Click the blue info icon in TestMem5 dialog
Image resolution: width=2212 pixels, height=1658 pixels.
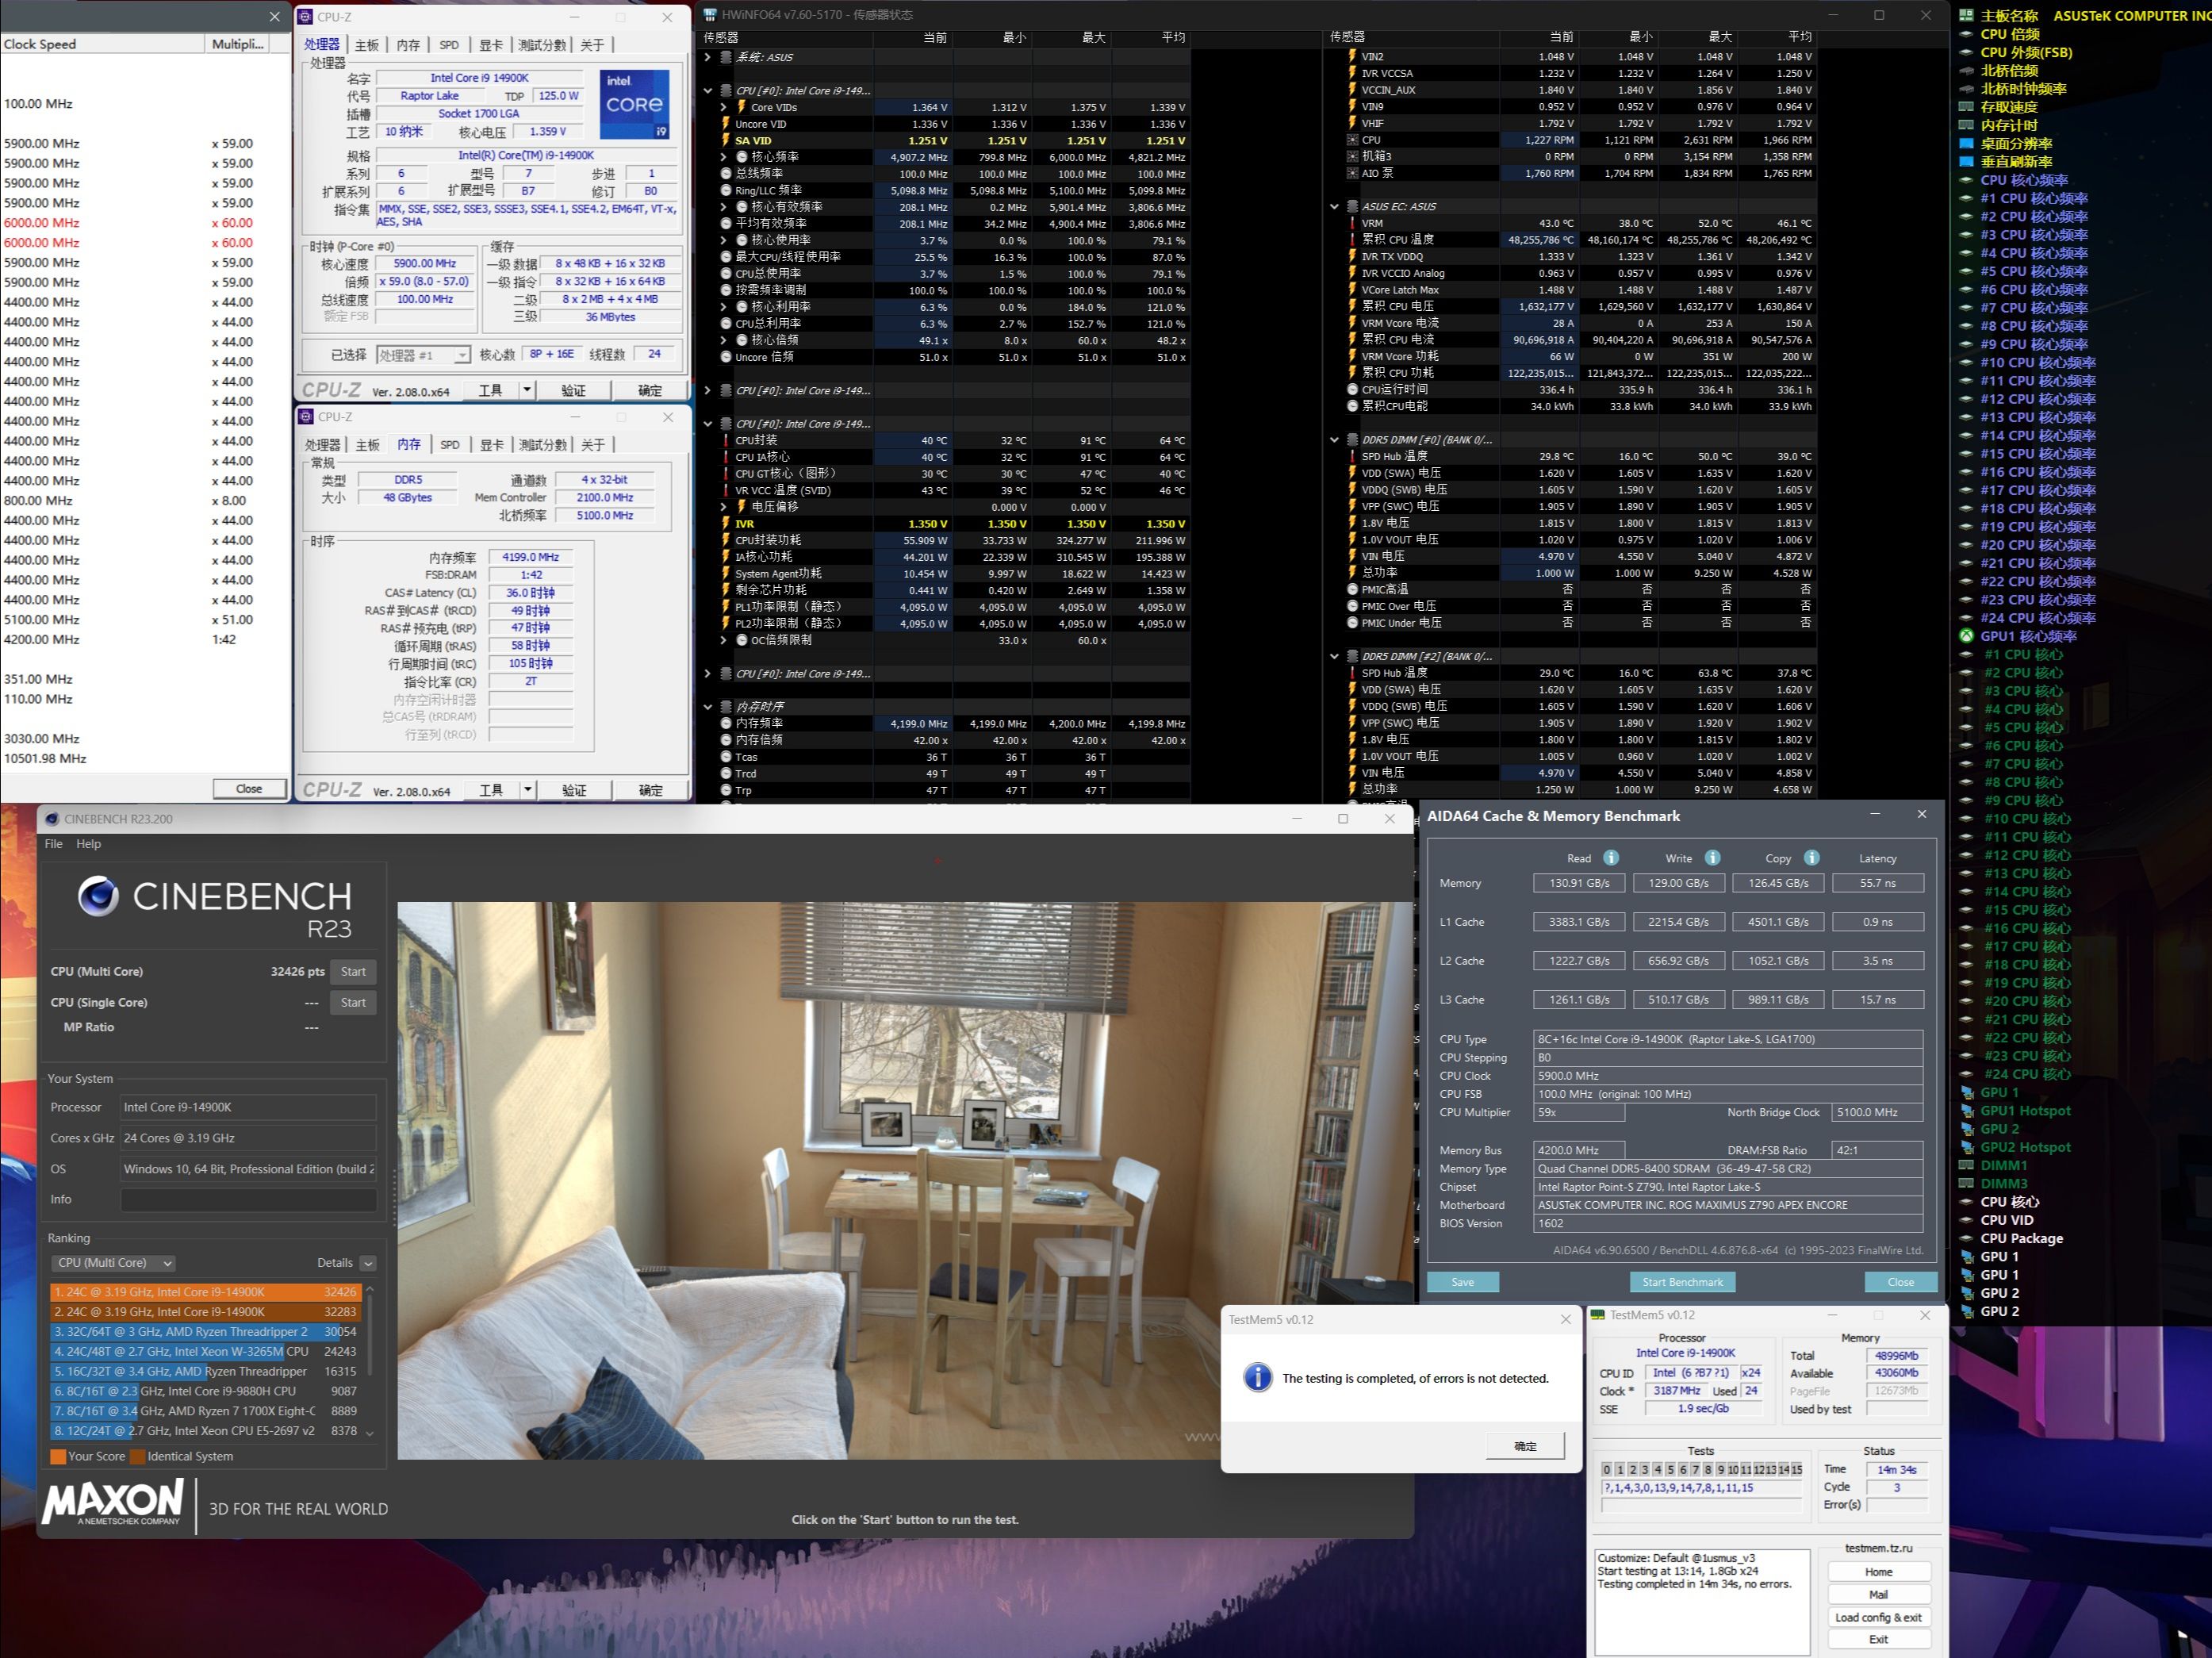pos(1257,1378)
